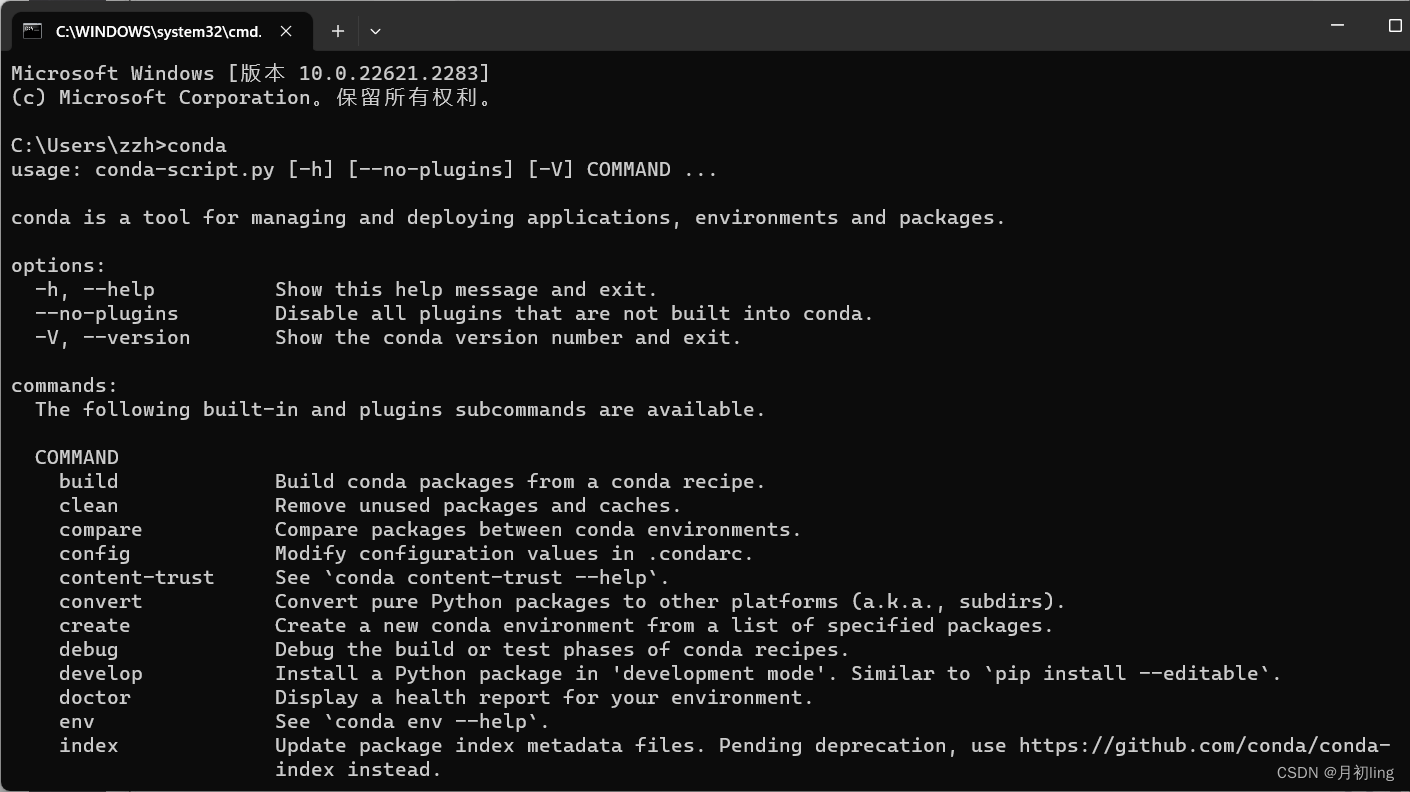Open the new tab dropdown chevron
Viewport: 1410px width, 792px height.
point(375,31)
